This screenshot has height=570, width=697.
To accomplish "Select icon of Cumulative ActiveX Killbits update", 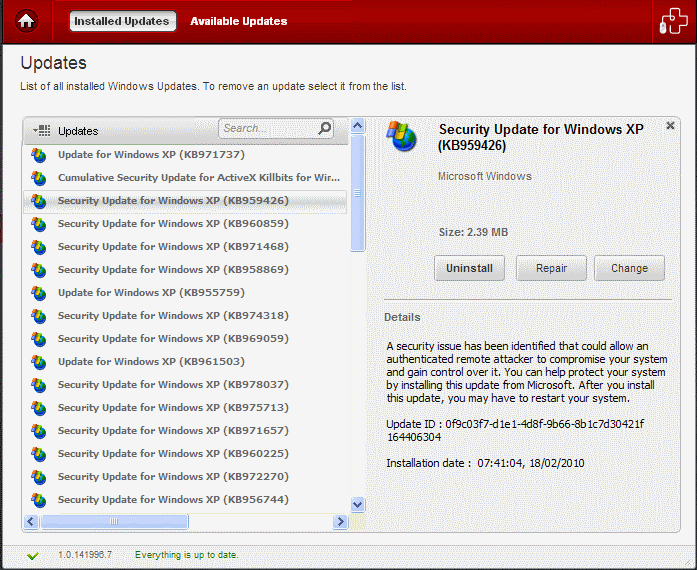I will [x=39, y=178].
